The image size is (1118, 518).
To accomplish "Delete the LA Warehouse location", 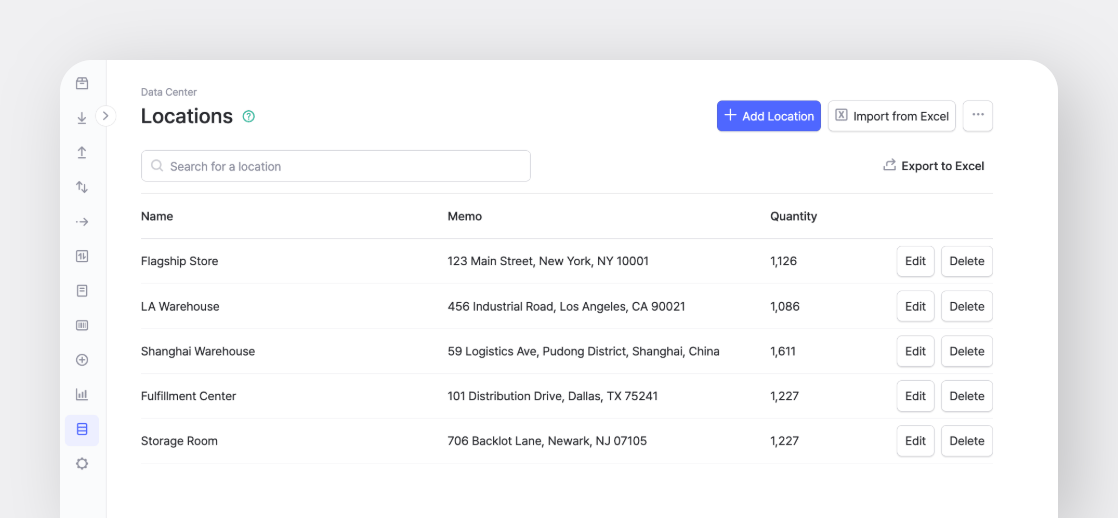I will click(x=967, y=306).
